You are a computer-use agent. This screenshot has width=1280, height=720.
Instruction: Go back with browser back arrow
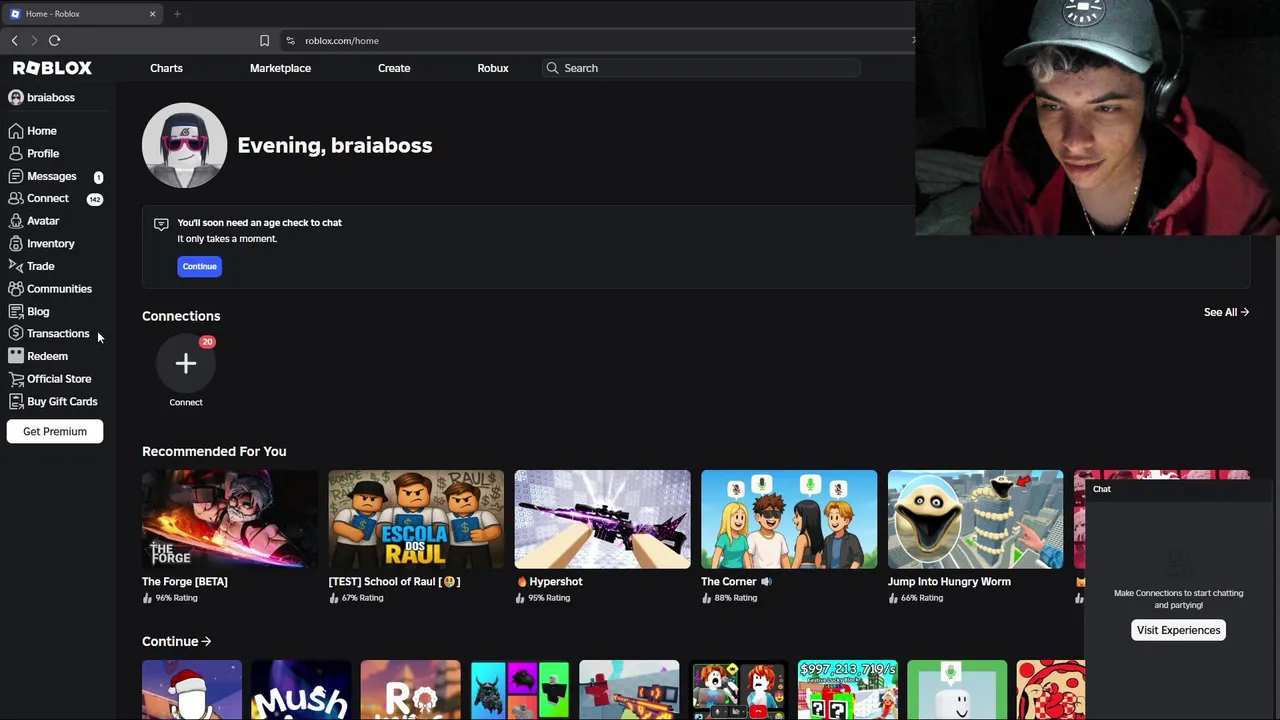[x=14, y=40]
